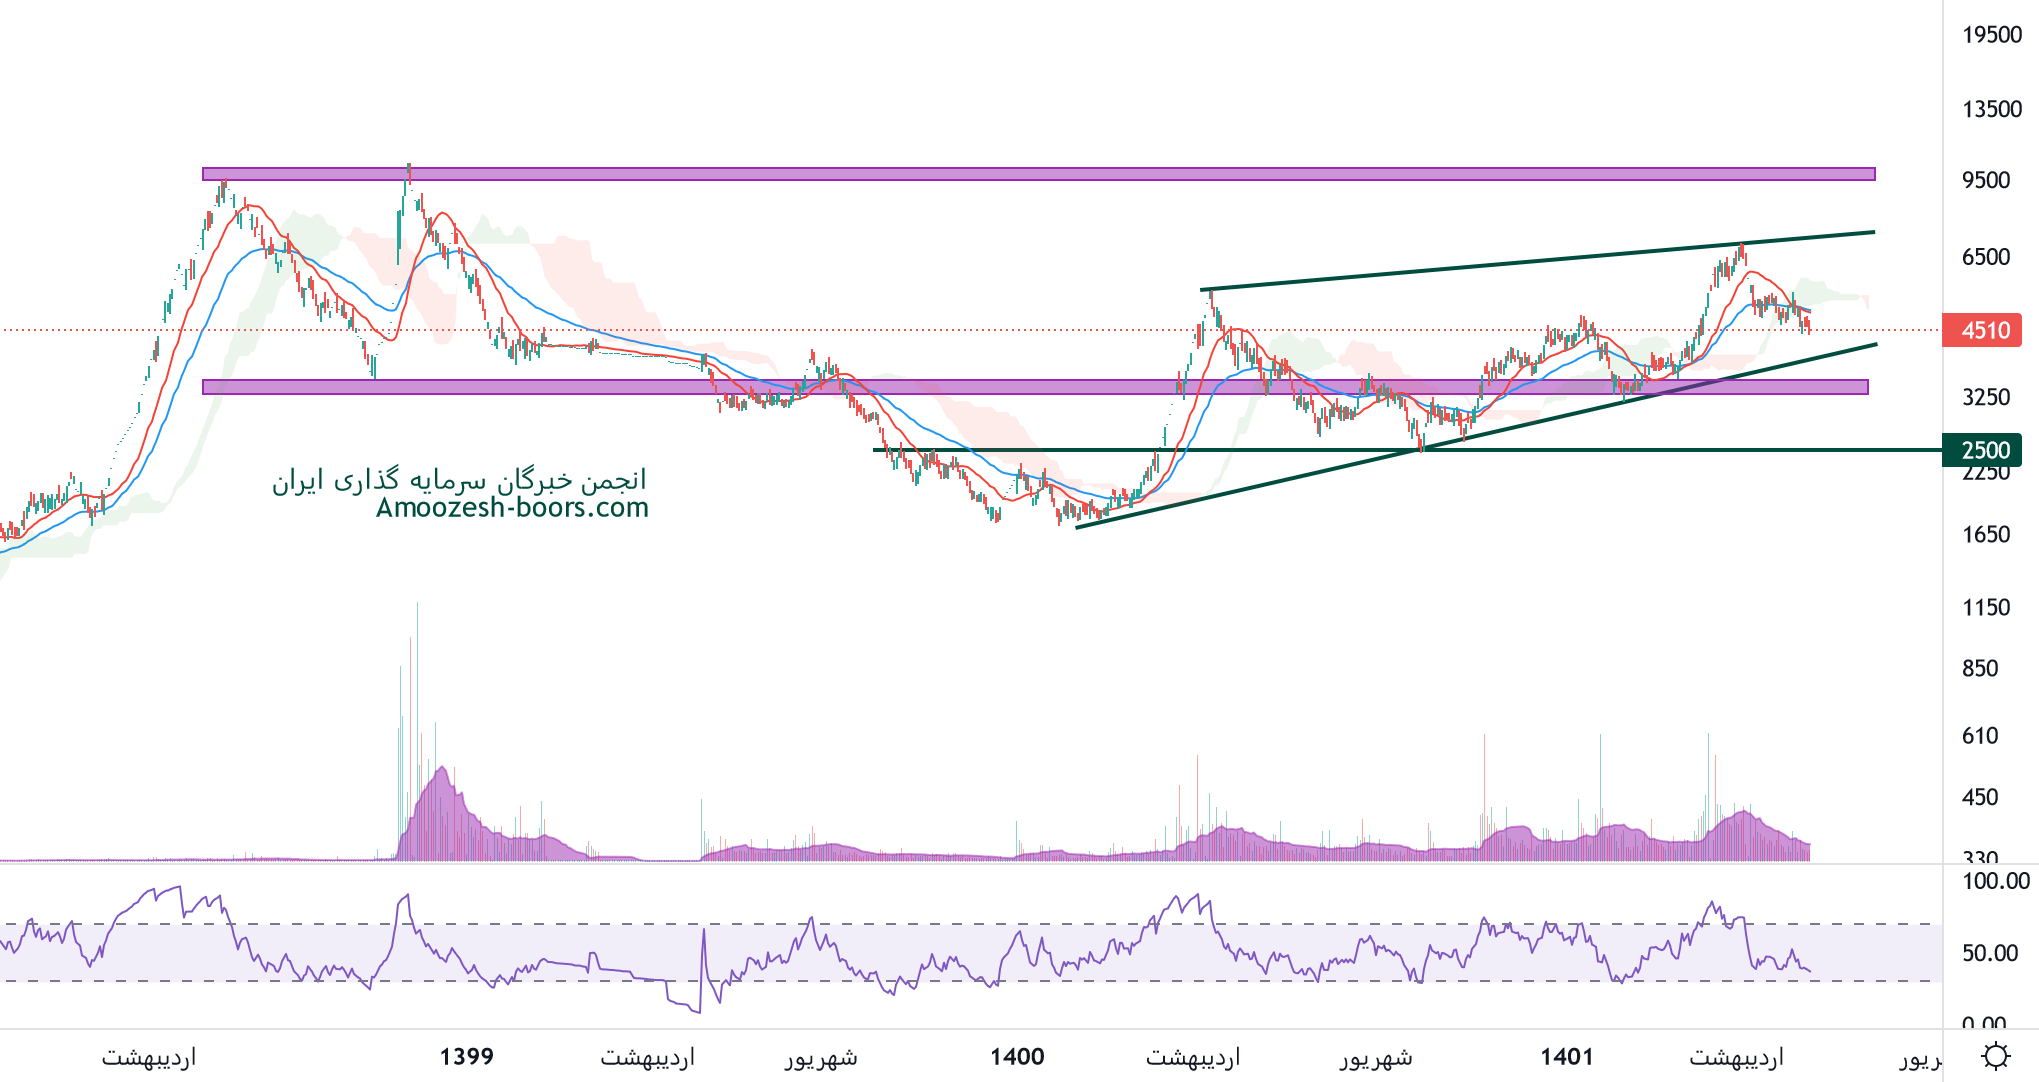
Task: Click the Persian title text above the watermark
Action: tap(460, 481)
